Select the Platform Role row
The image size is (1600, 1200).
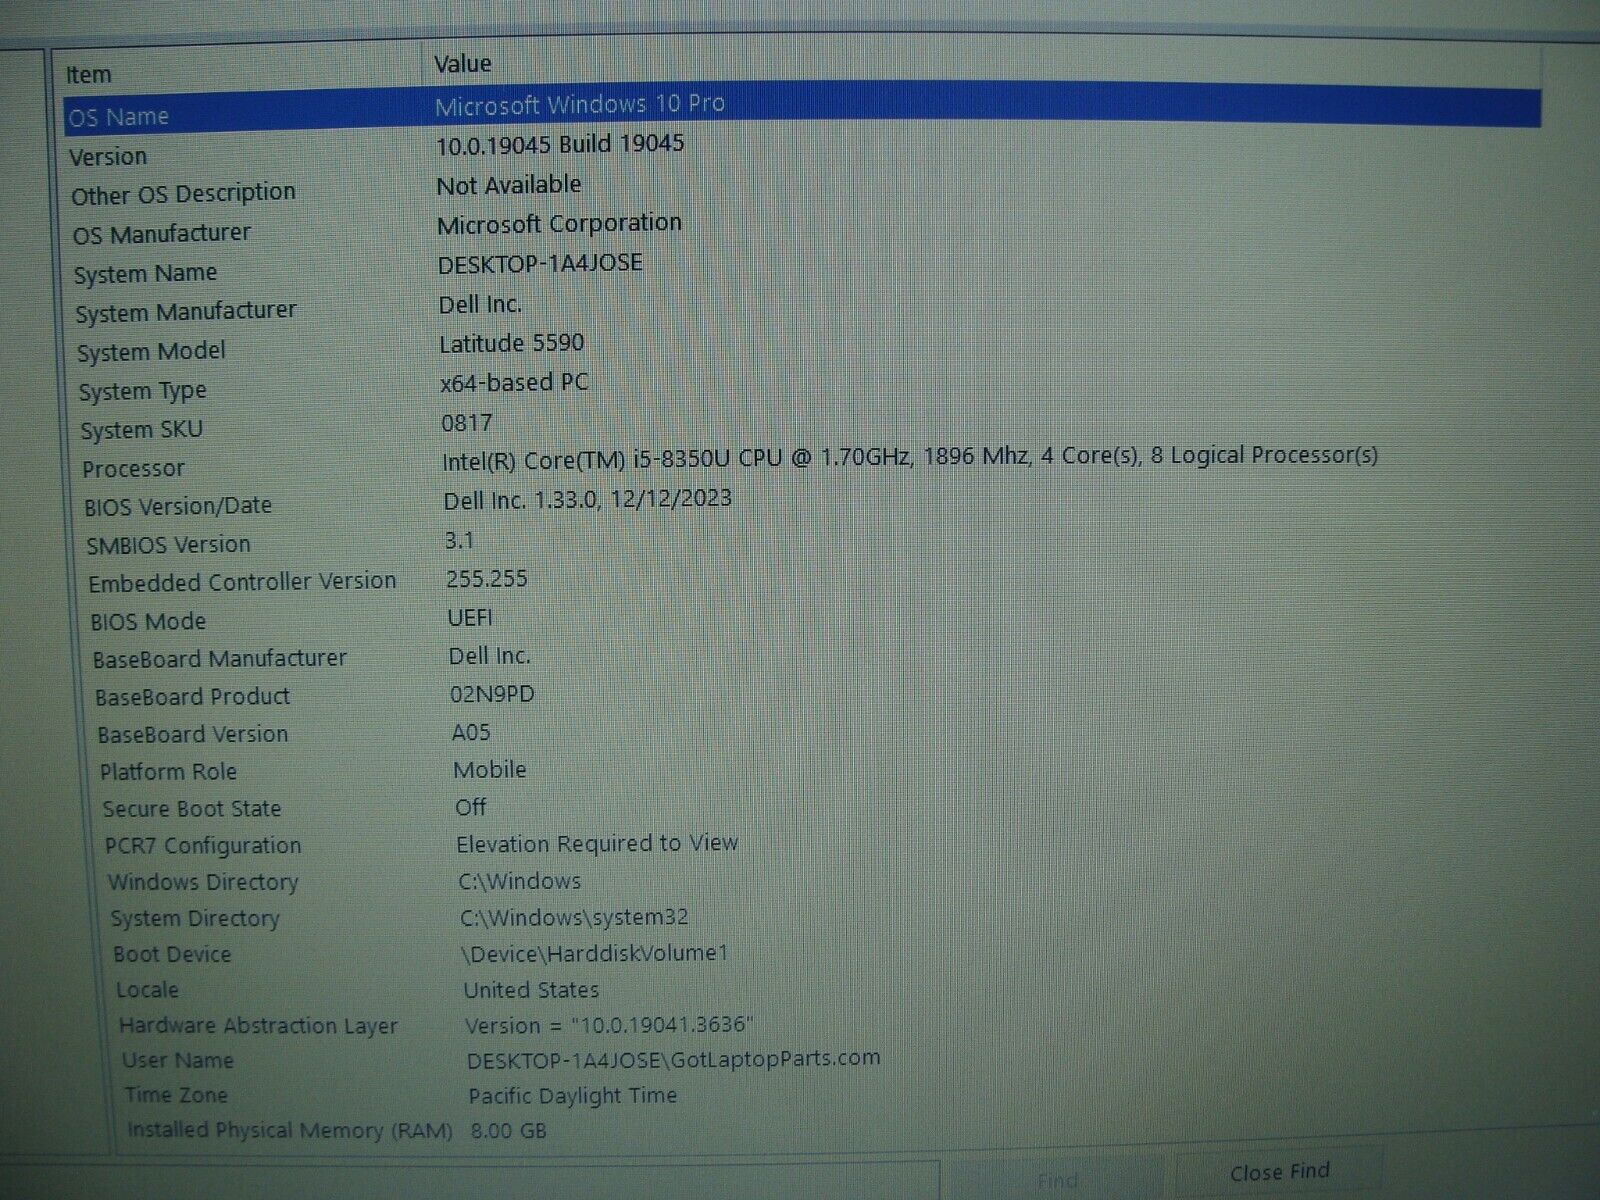[168, 772]
